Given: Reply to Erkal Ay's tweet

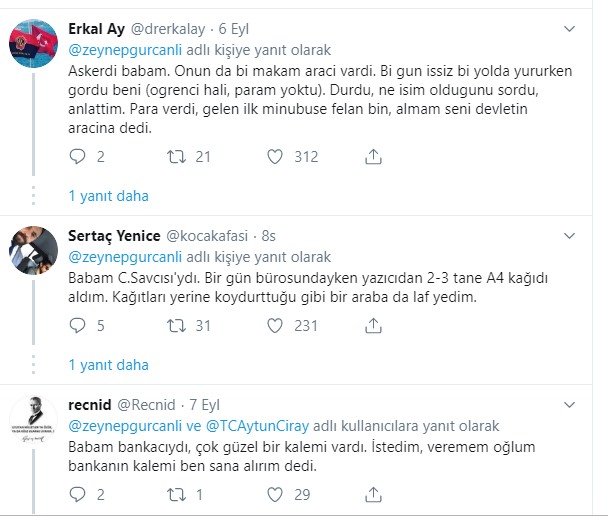Looking at the screenshot, I should tap(80, 156).
